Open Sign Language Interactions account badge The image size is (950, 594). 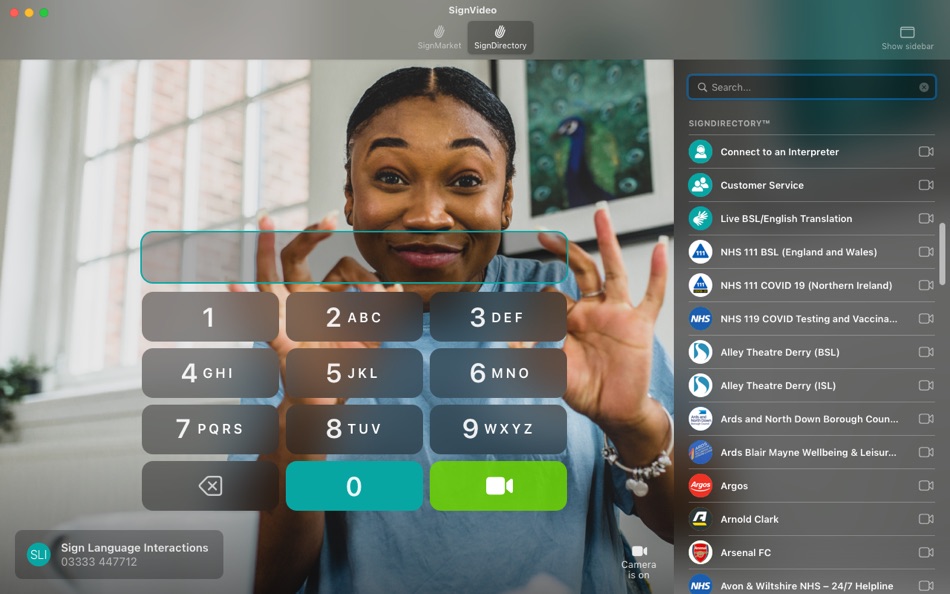pyautogui.click(x=119, y=555)
